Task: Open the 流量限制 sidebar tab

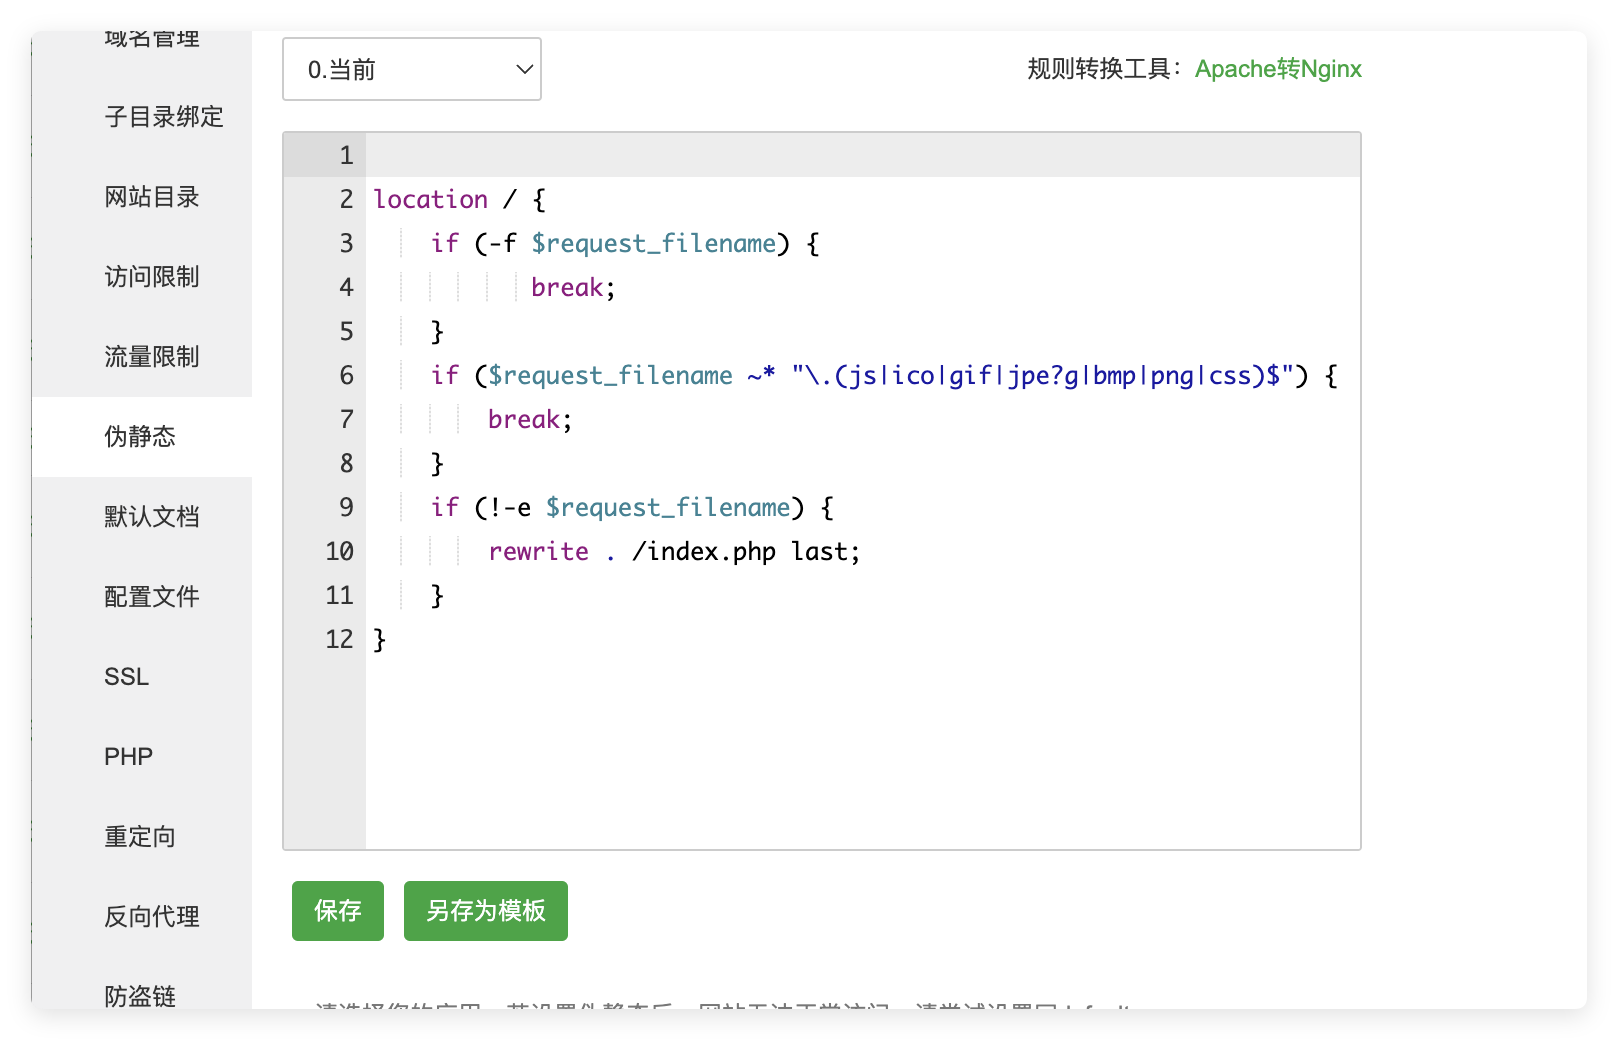Action: pyautogui.click(x=142, y=357)
